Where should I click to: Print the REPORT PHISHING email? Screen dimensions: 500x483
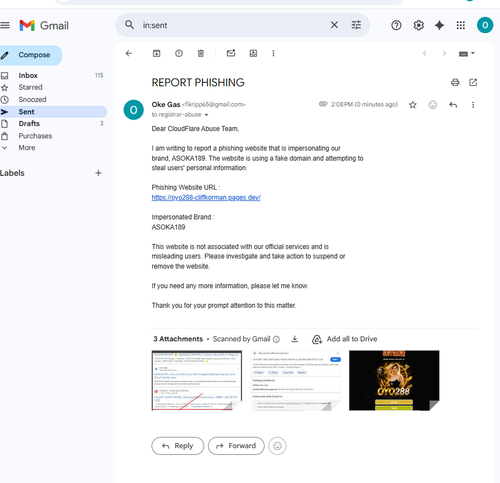click(455, 82)
